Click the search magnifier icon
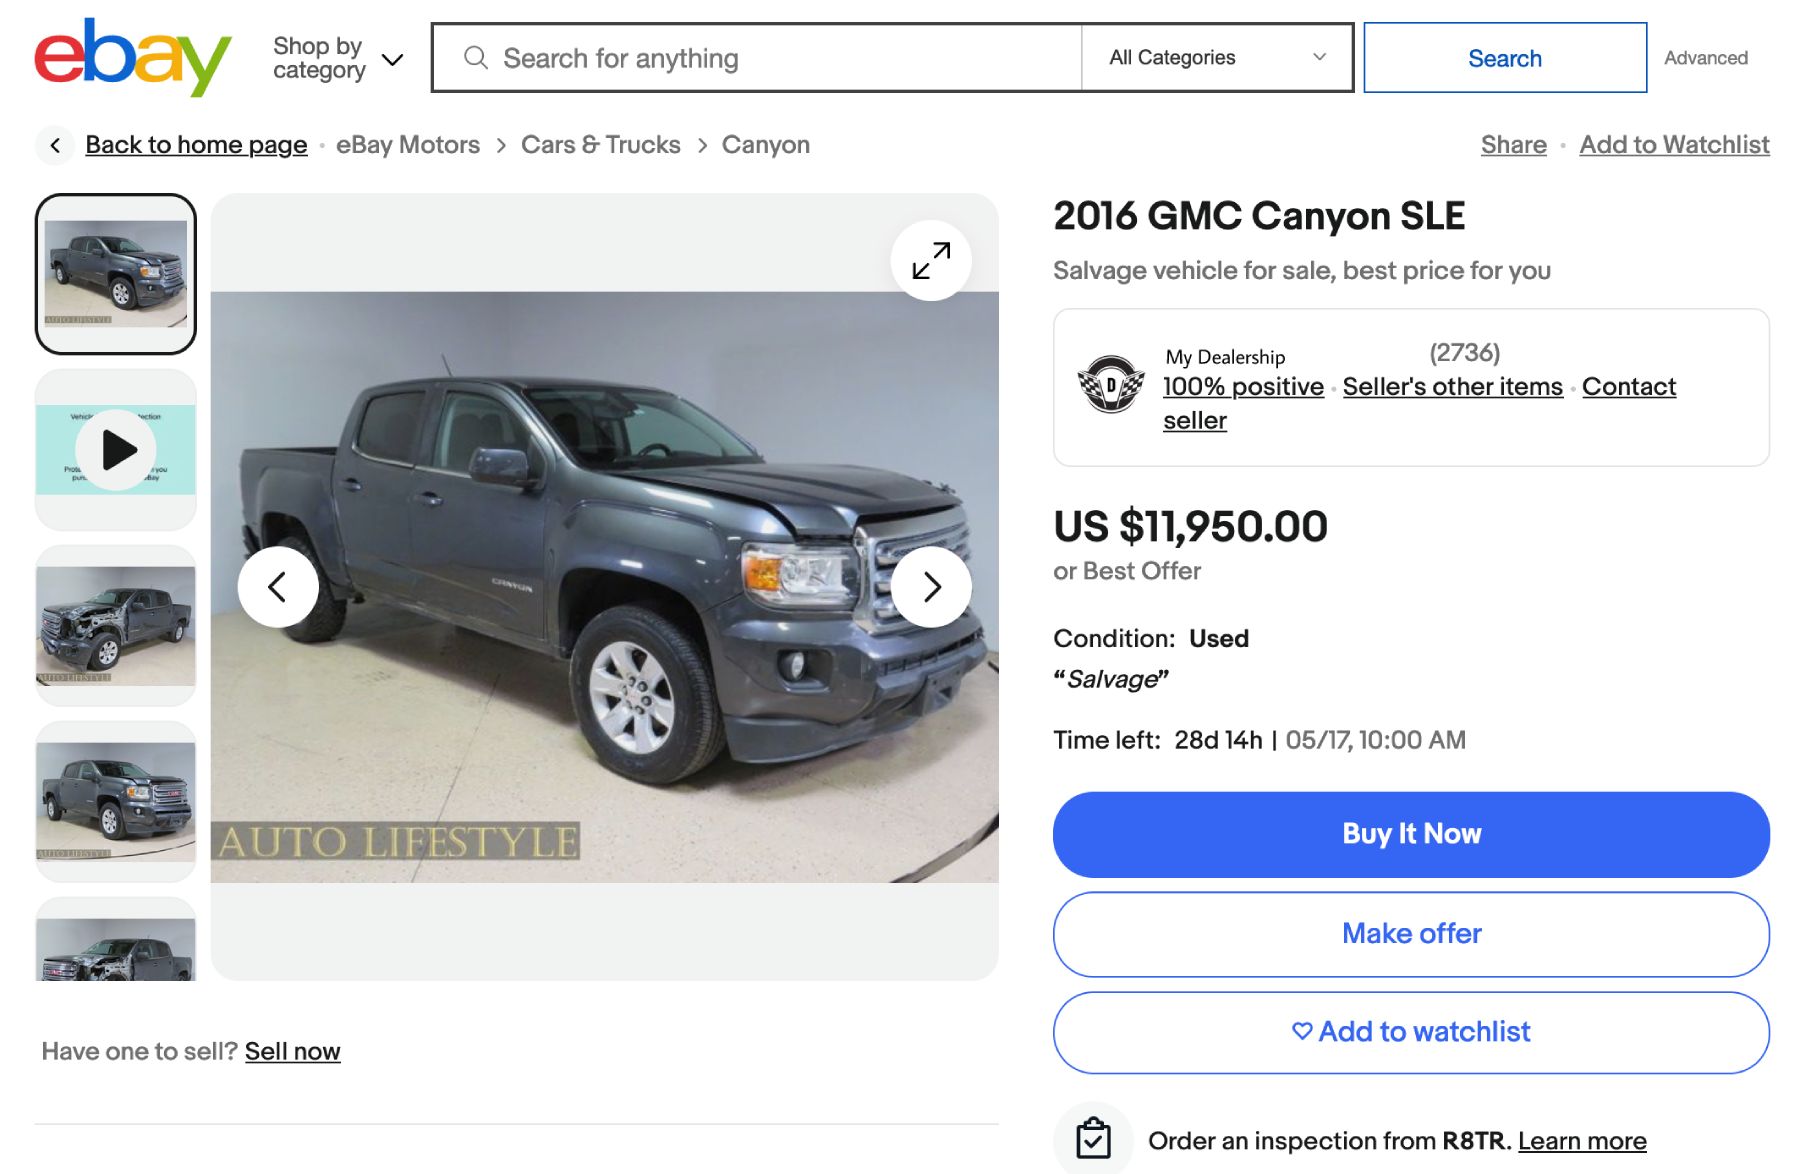This screenshot has height=1174, width=1800. 477,58
